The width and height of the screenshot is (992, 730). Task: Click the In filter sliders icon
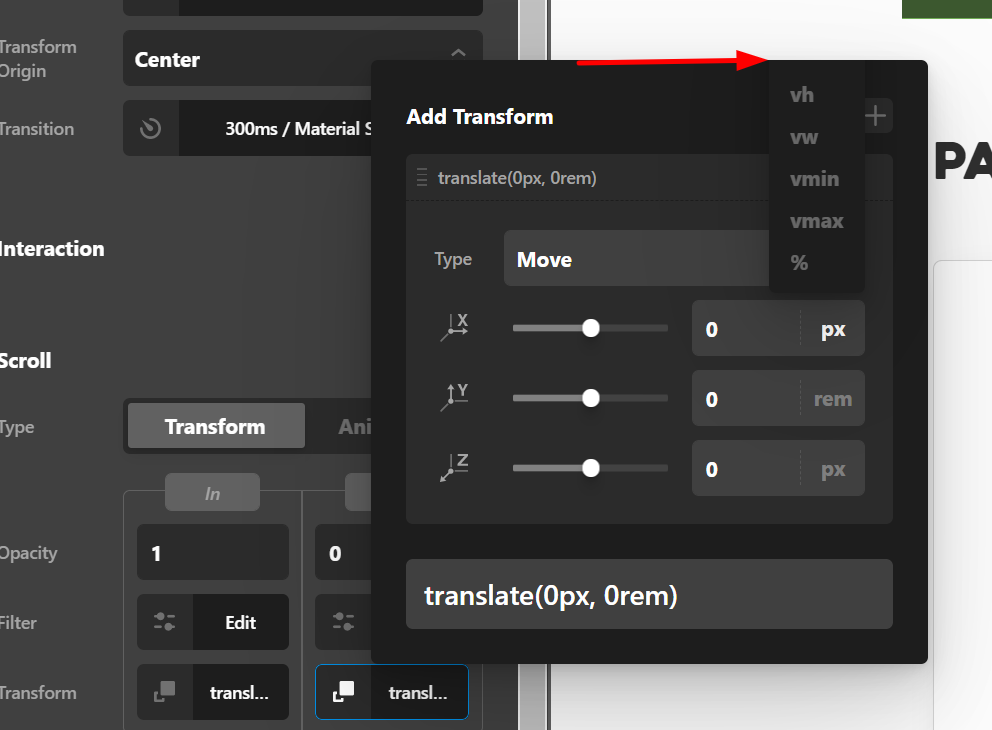pyautogui.click(x=164, y=622)
